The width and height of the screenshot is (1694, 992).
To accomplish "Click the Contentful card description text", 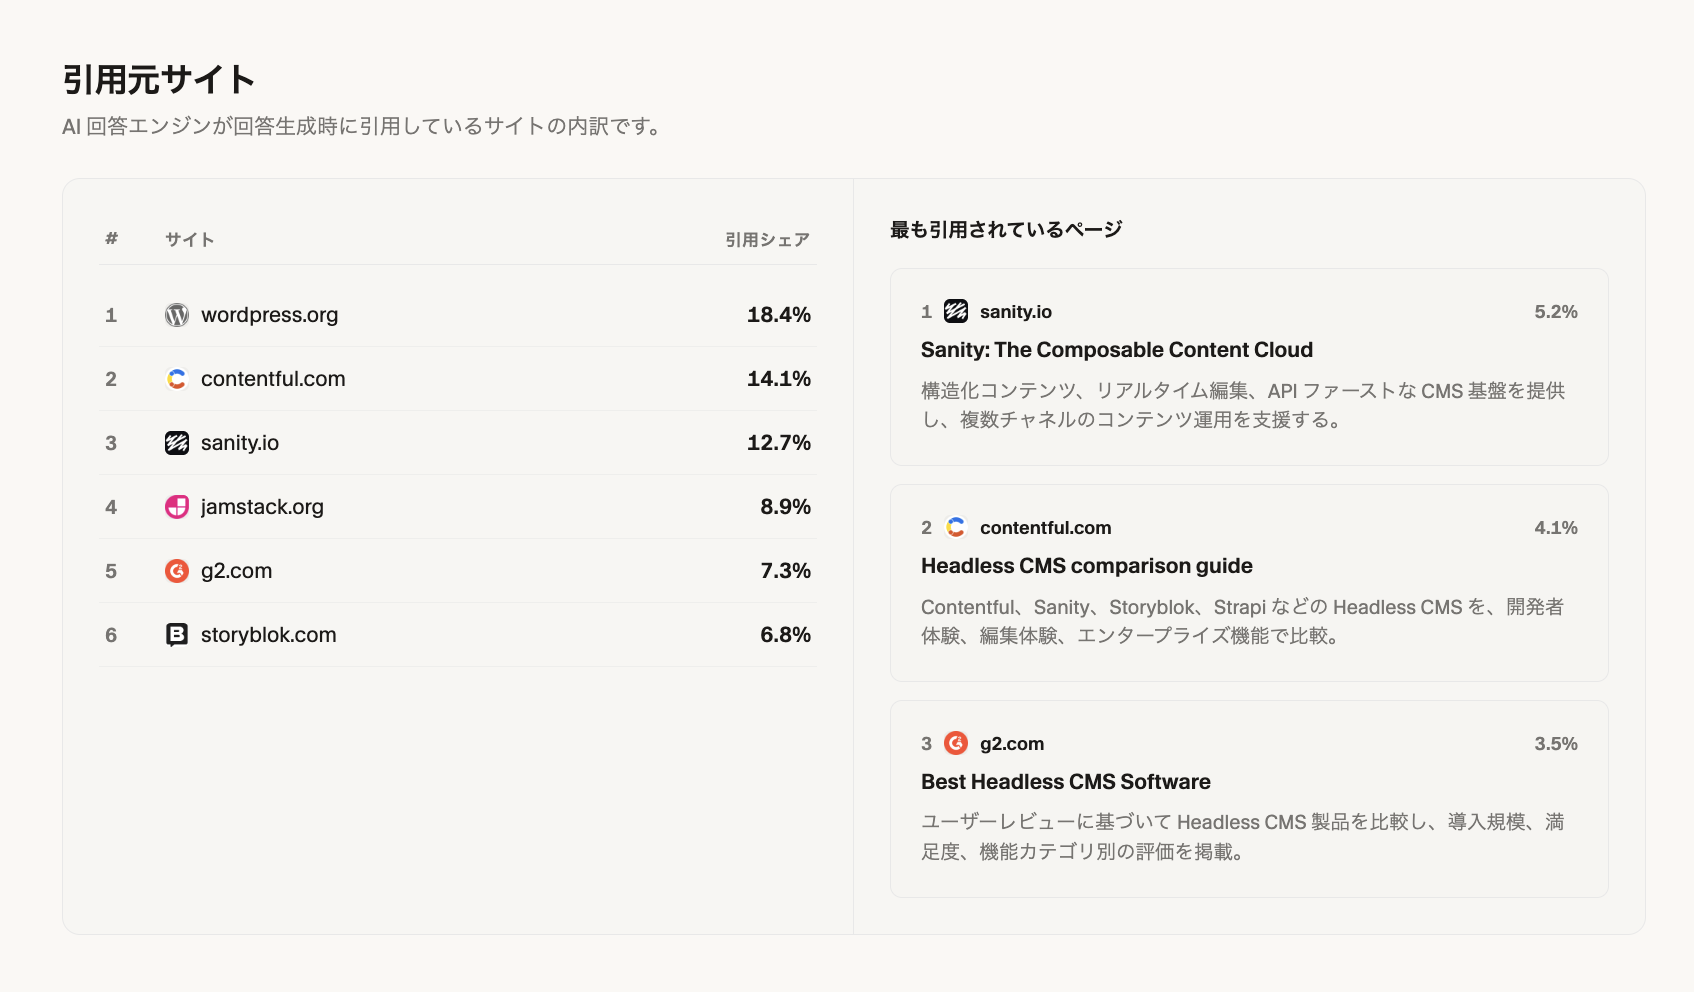I will click(x=1242, y=621).
